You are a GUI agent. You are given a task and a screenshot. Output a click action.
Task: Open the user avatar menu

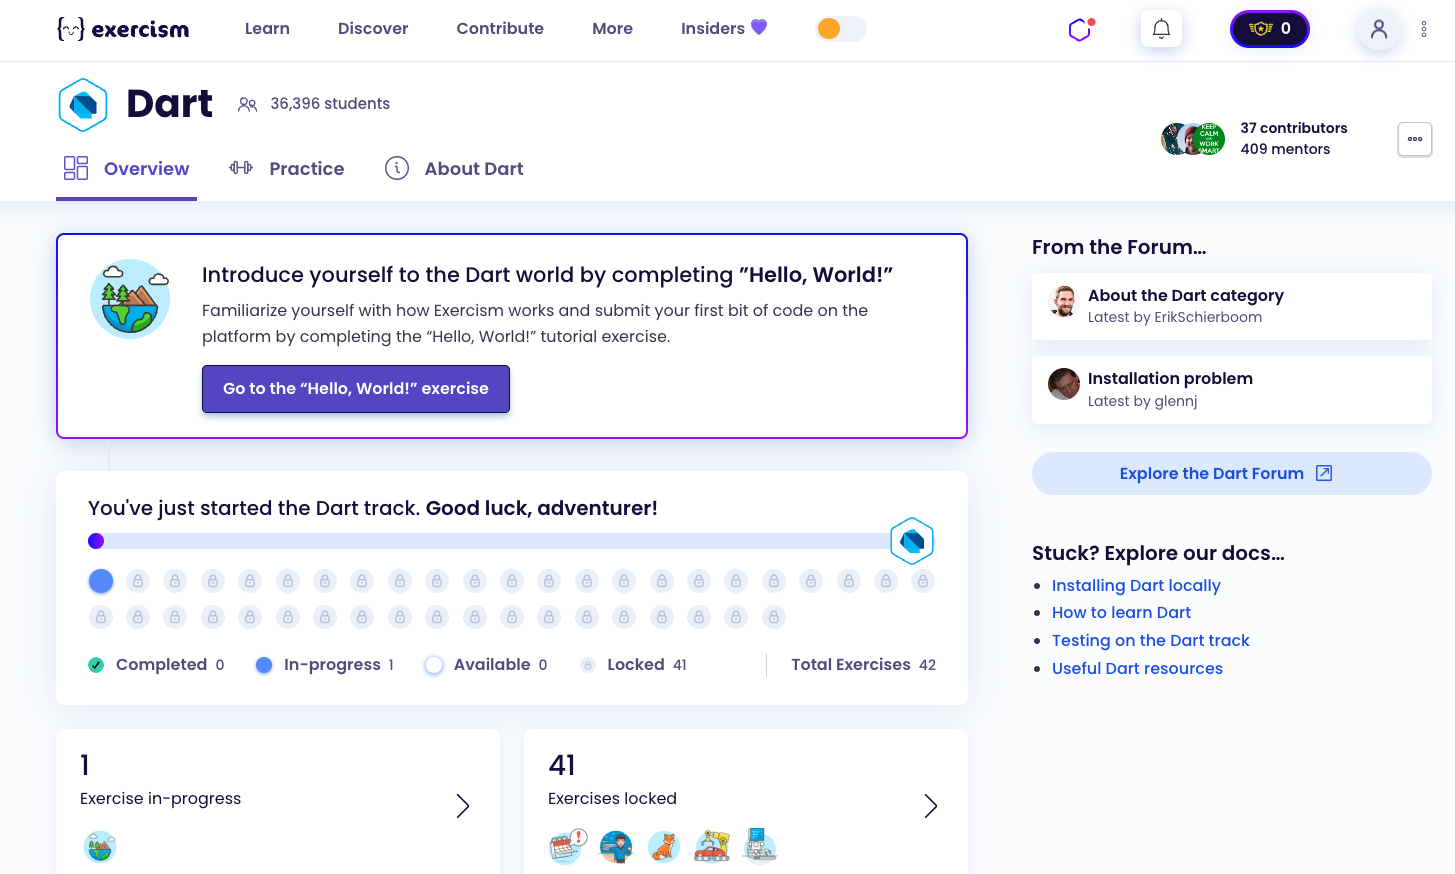coord(1379,29)
